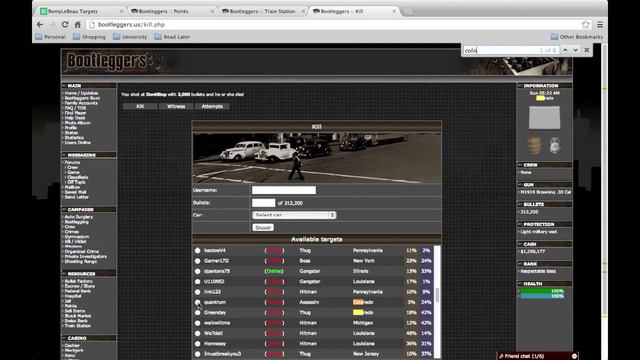The height and width of the screenshot is (360, 640).
Task: Open the Shopping bookmarks folder
Action: (x=89, y=37)
